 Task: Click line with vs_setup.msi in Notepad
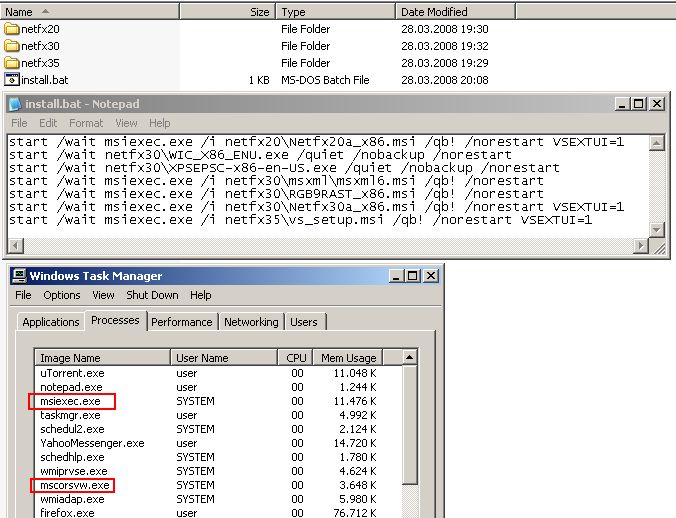click(x=300, y=220)
